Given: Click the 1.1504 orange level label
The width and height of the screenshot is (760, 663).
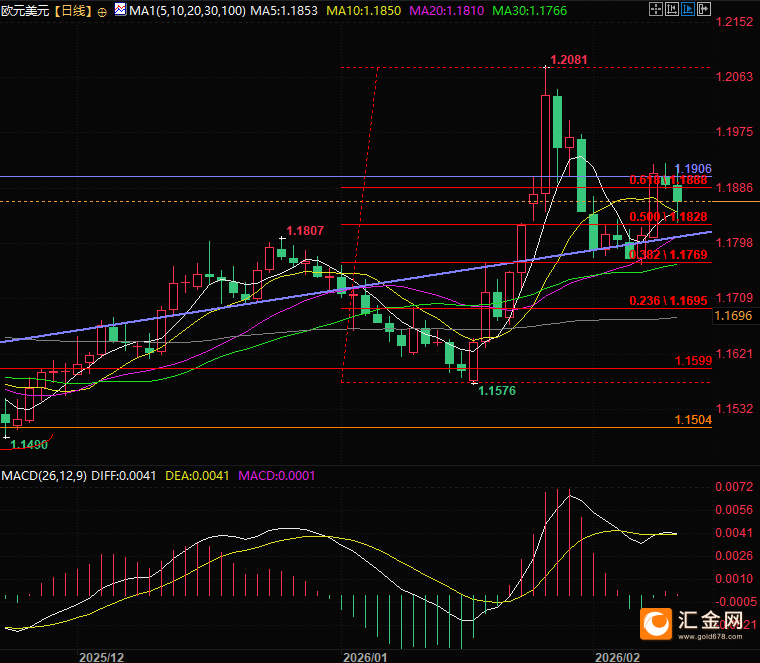Looking at the screenshot, I should tap(693, 420).
